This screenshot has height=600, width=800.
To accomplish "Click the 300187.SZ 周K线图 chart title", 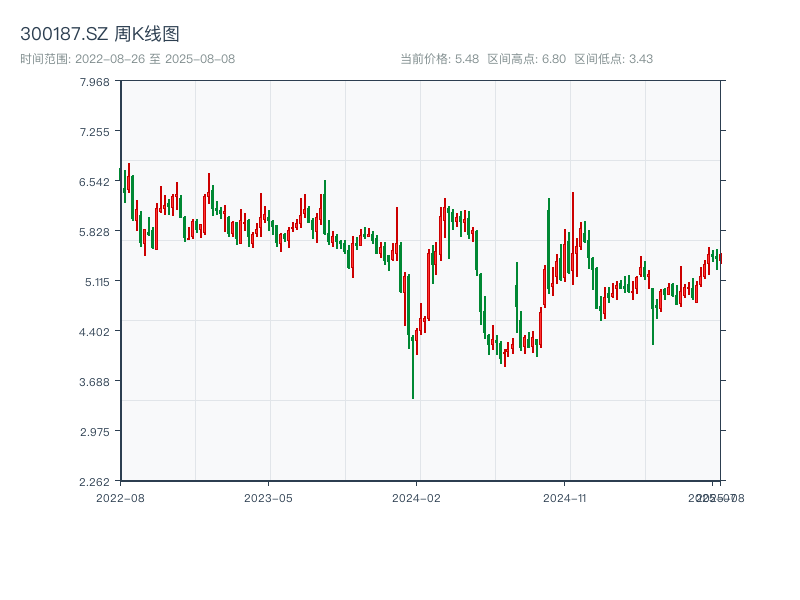I will (x=100, y=35).
